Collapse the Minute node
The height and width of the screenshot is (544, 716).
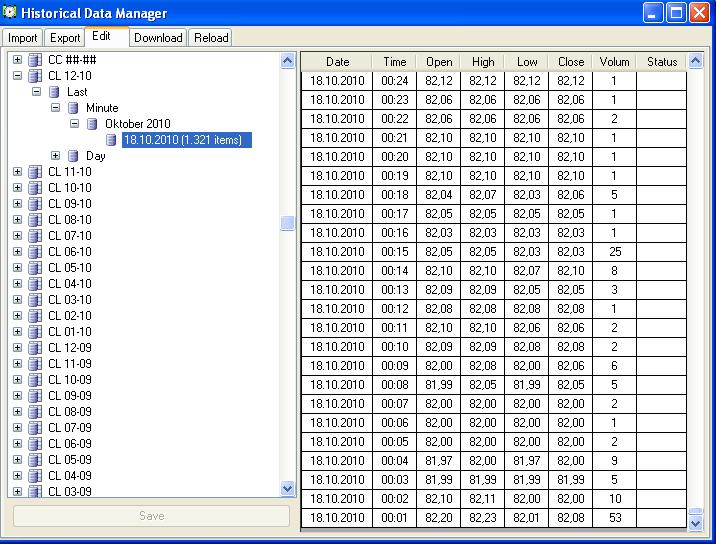pos(55,108)
